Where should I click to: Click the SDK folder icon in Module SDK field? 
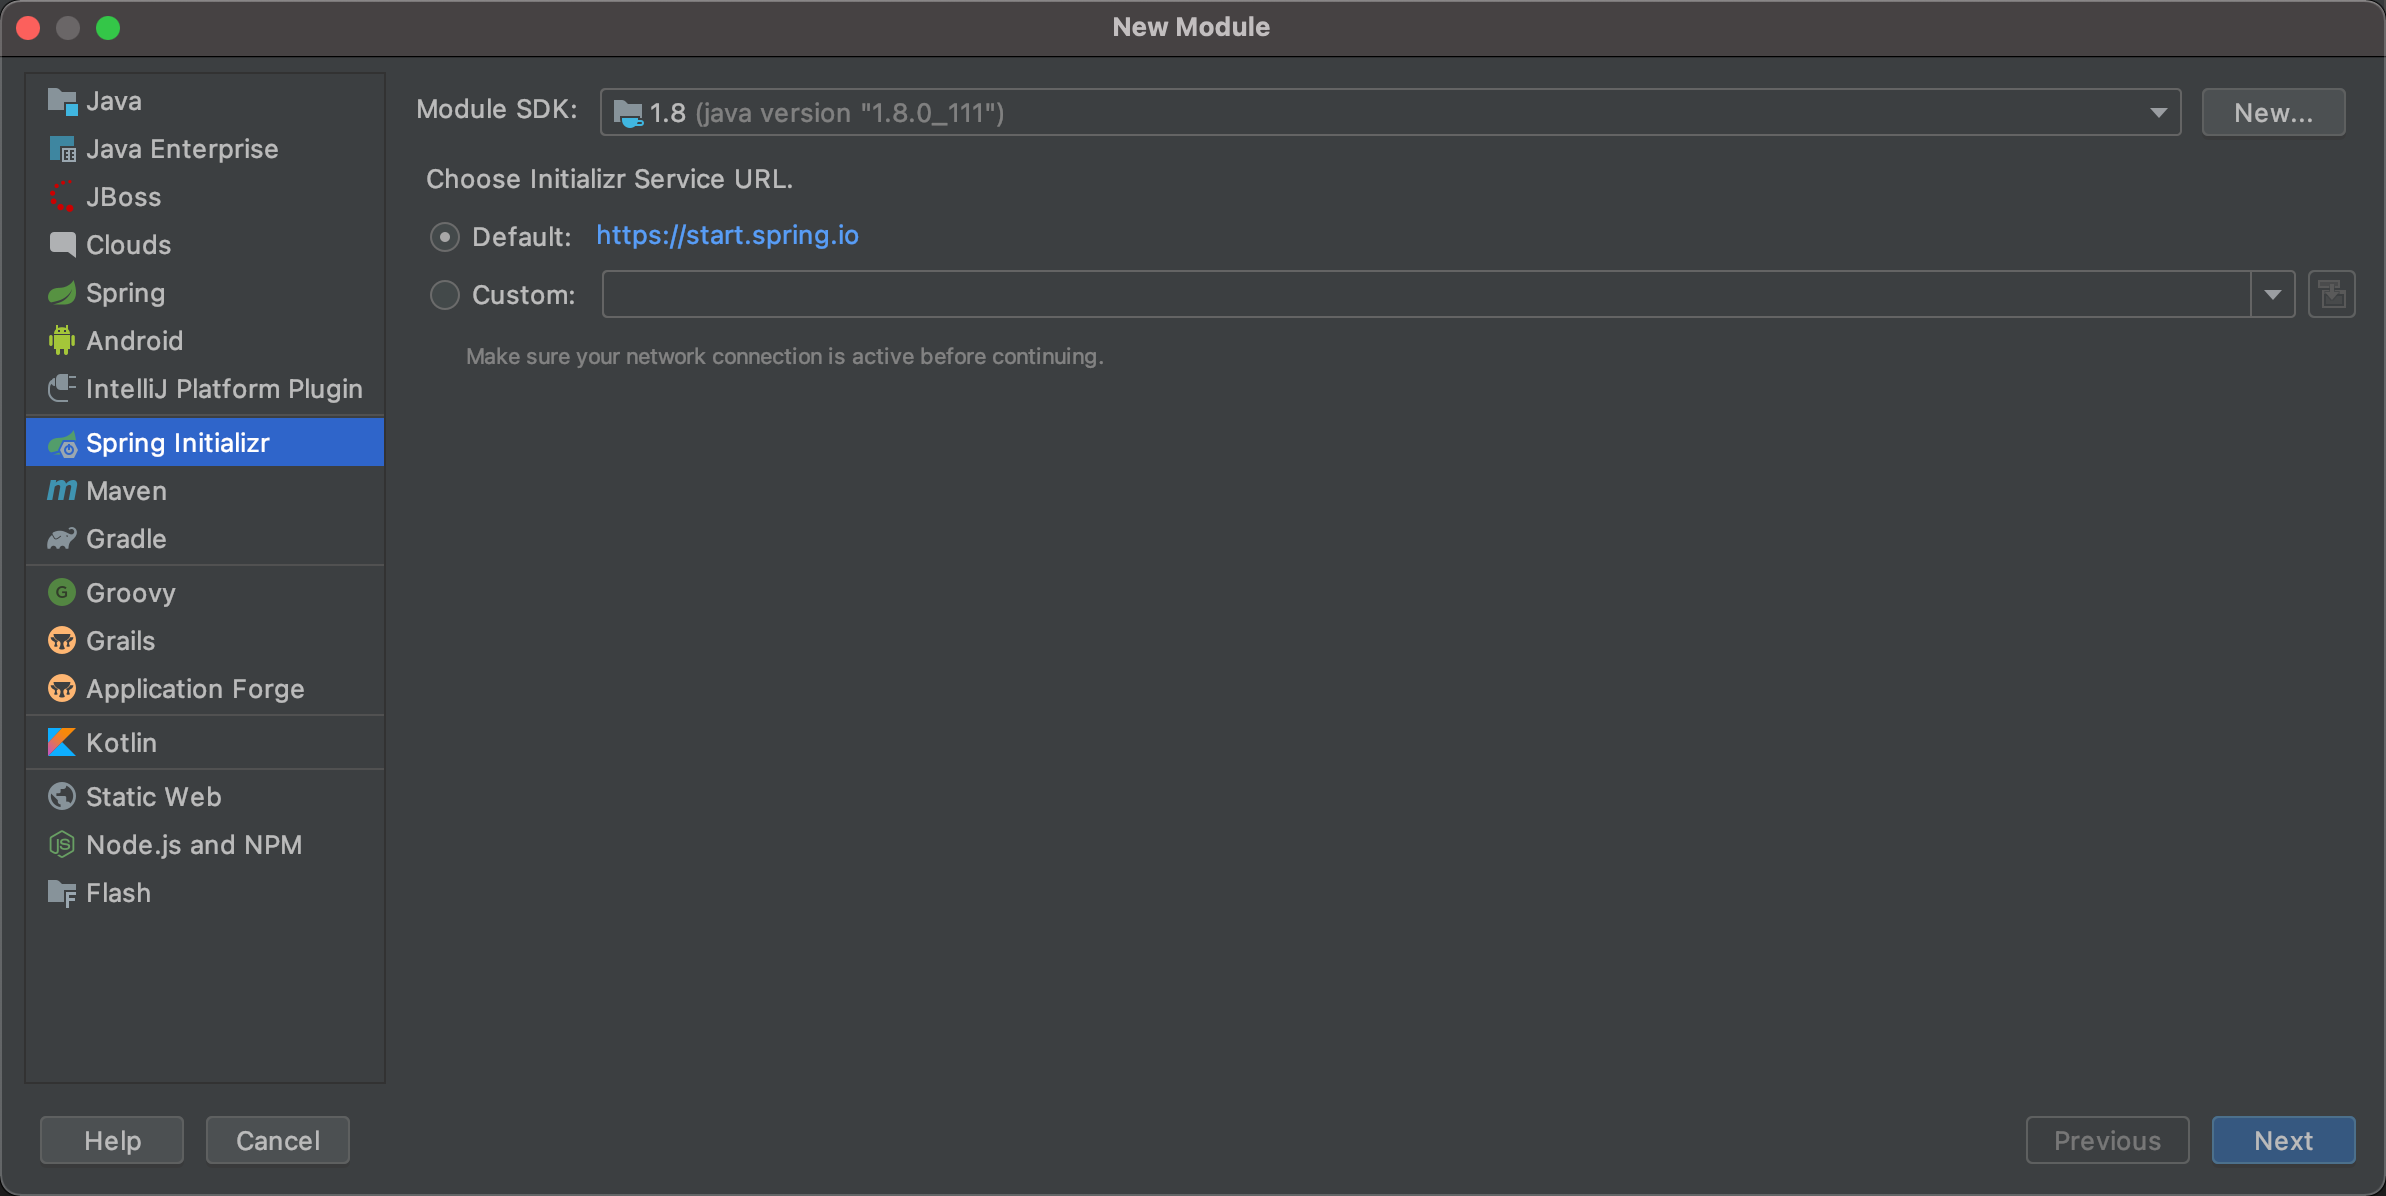point(628,113)
